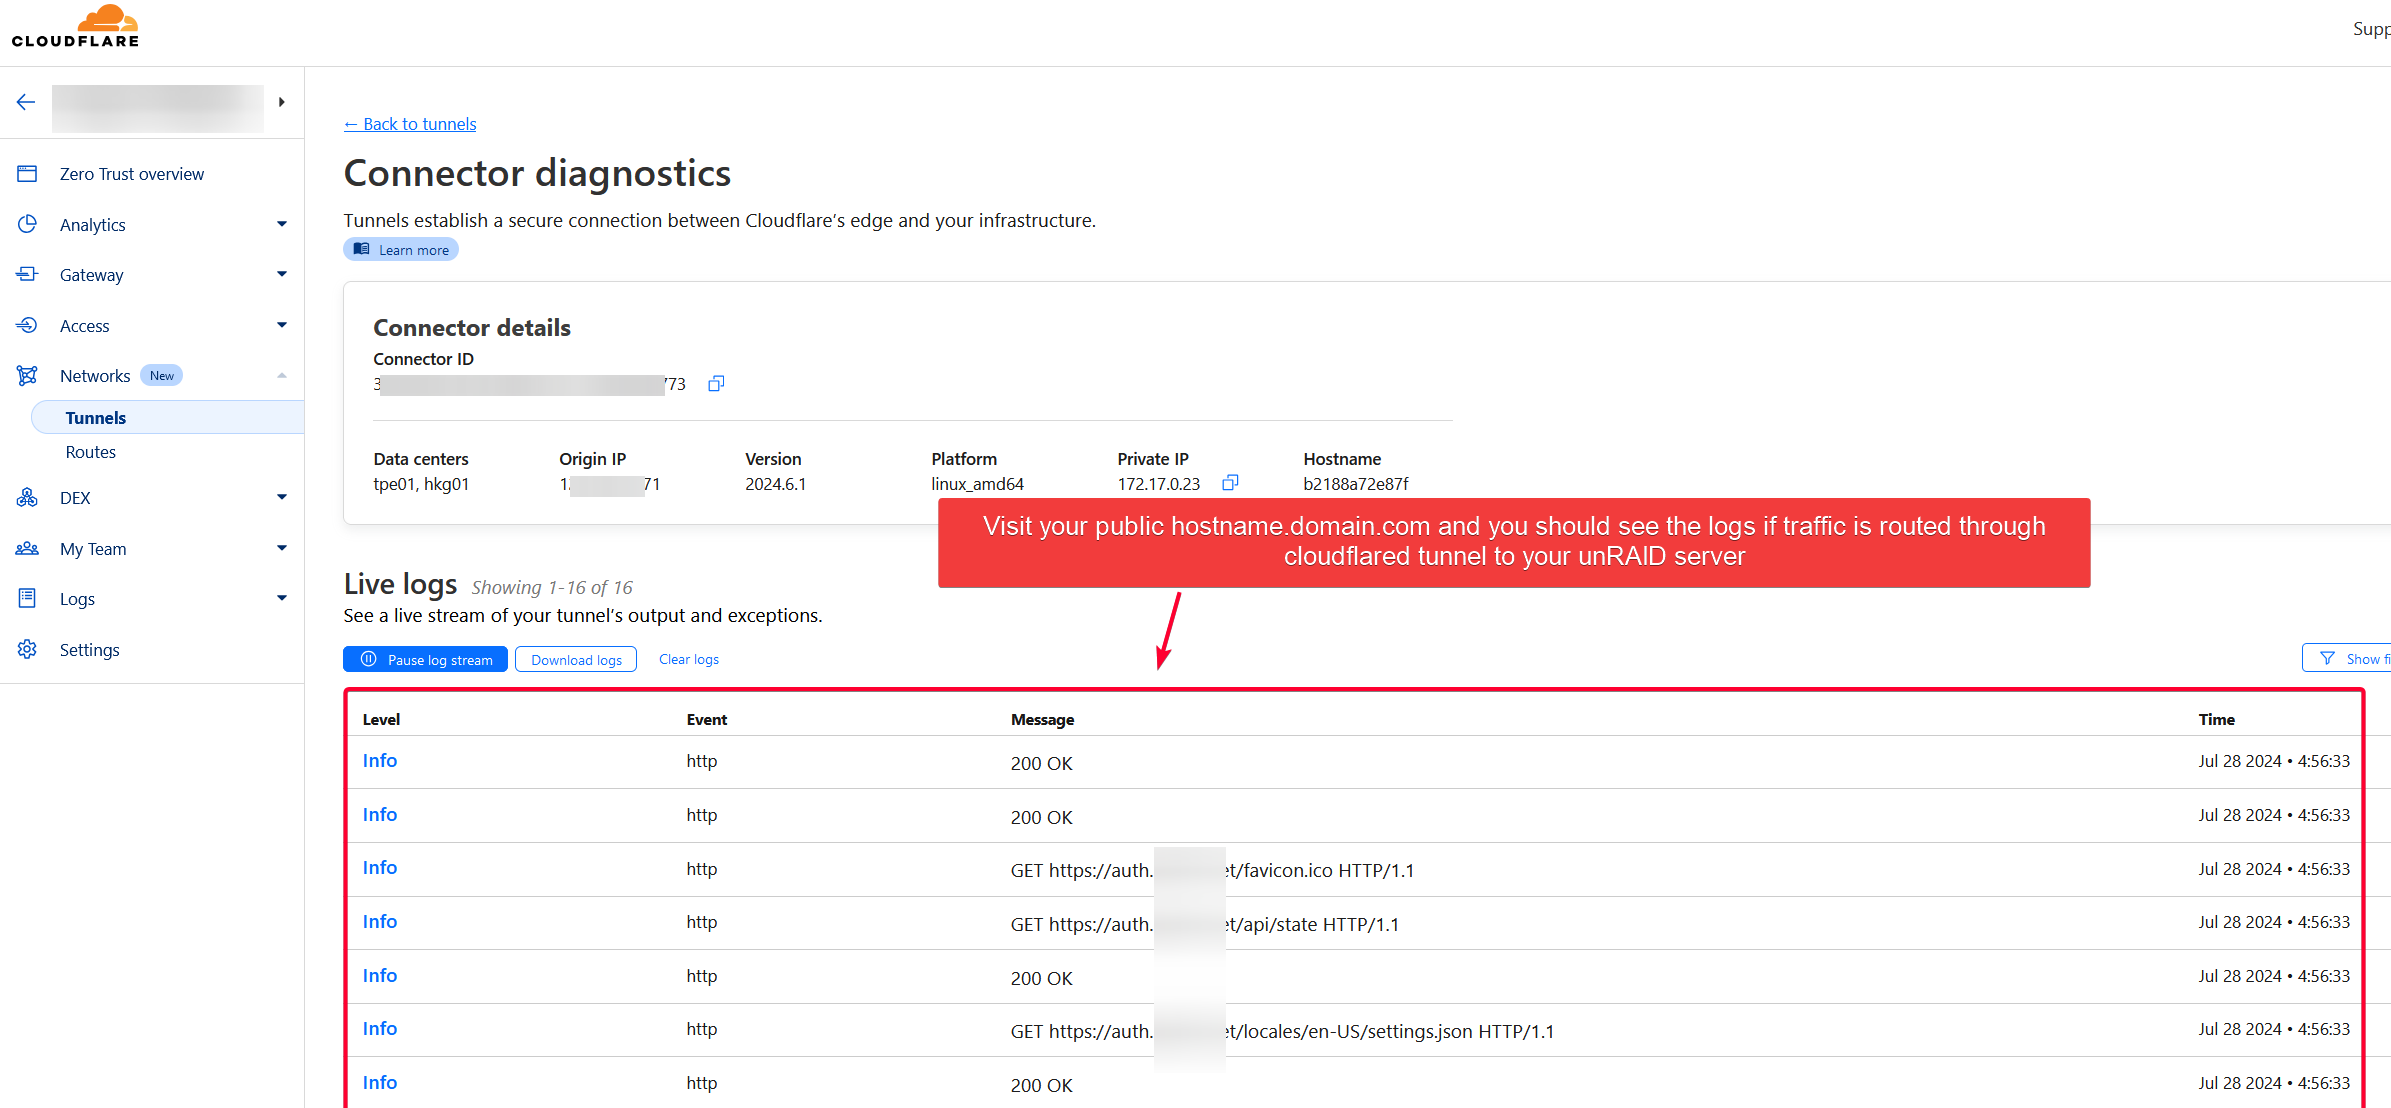The width and height of the screenshot is (2391, 1108).
Task: Expand the My Team menu chevron
Action: [x=282, y=548]
